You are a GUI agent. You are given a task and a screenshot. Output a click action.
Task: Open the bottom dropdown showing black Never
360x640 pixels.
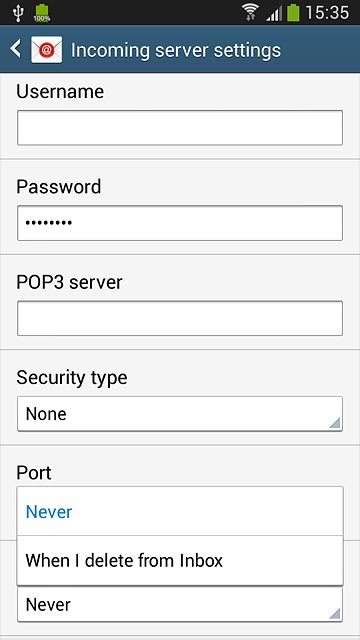coord(180,604)
